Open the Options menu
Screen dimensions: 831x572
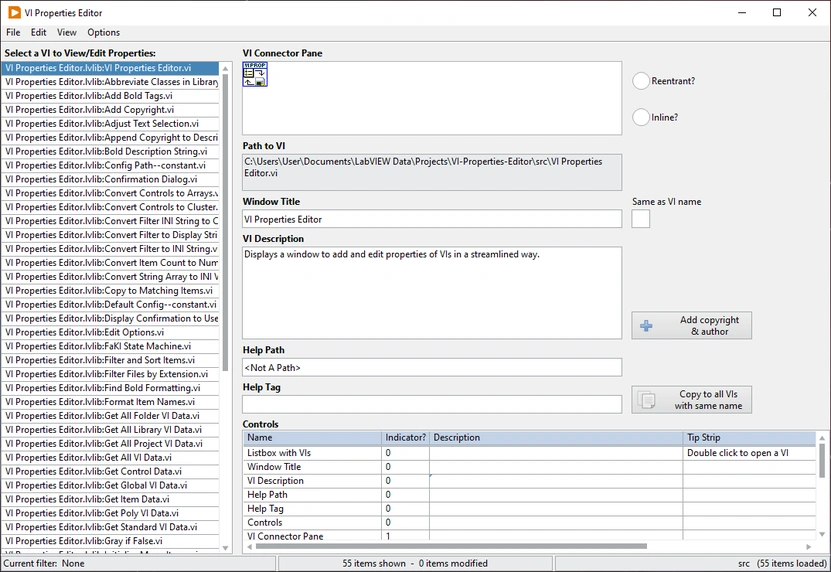(x=103, y=32)
